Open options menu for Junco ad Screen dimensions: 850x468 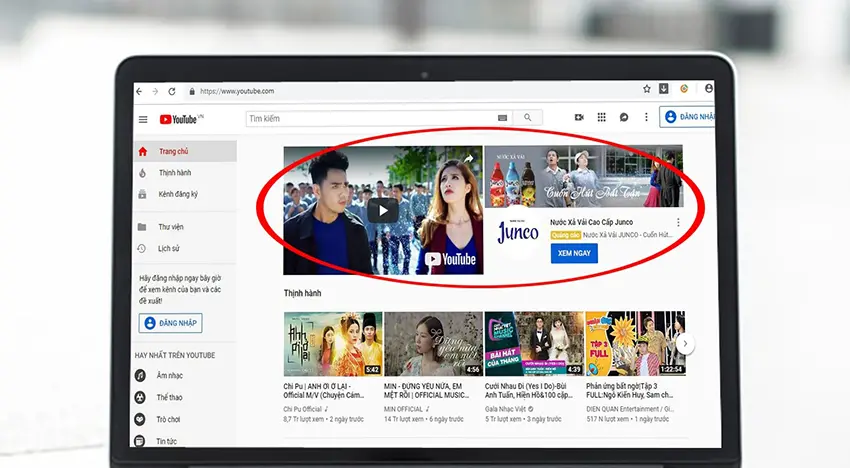point(678,222)
